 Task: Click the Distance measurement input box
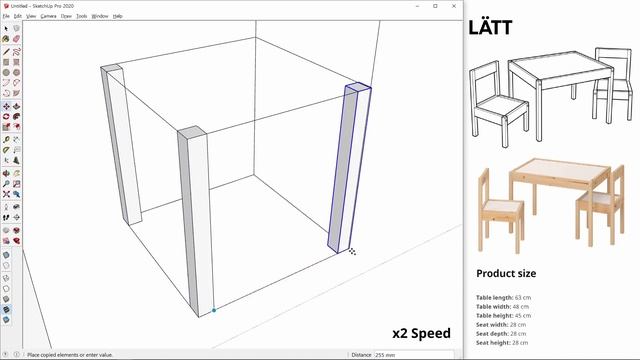414,355
